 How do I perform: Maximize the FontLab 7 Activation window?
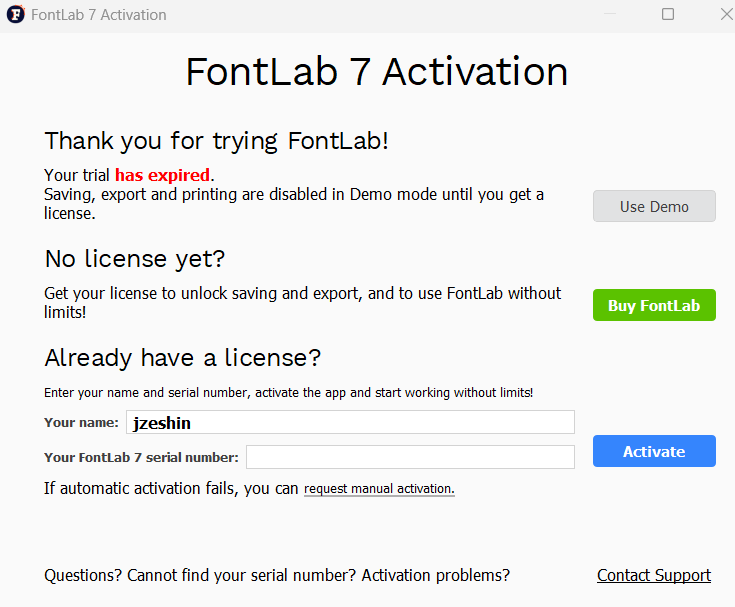pyautogui.click(x=668, y=15)
